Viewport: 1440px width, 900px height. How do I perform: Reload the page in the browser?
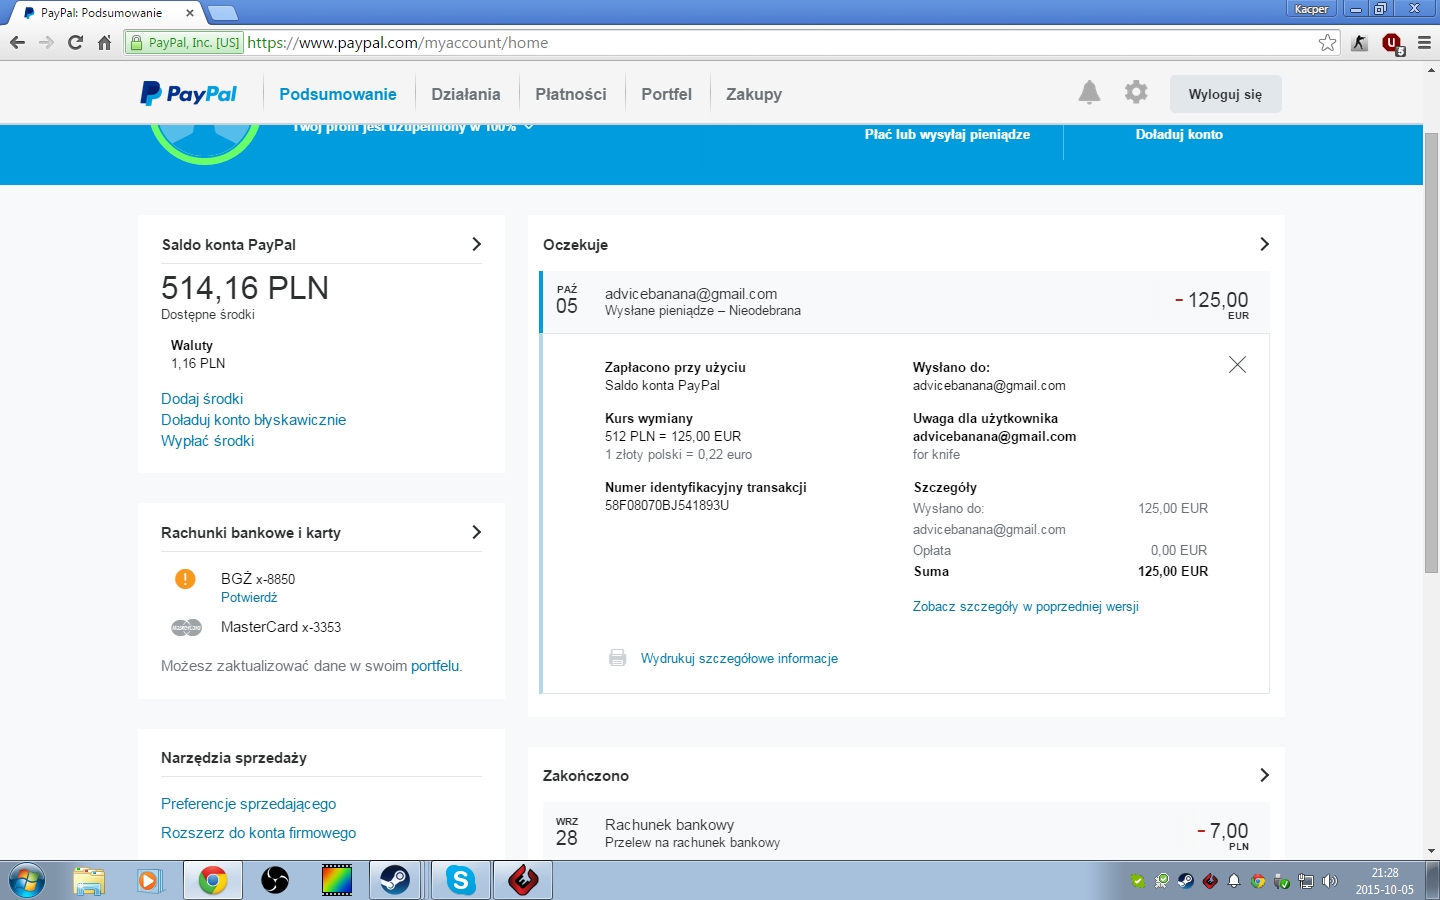pyautogui.click(x=75, y=43)
